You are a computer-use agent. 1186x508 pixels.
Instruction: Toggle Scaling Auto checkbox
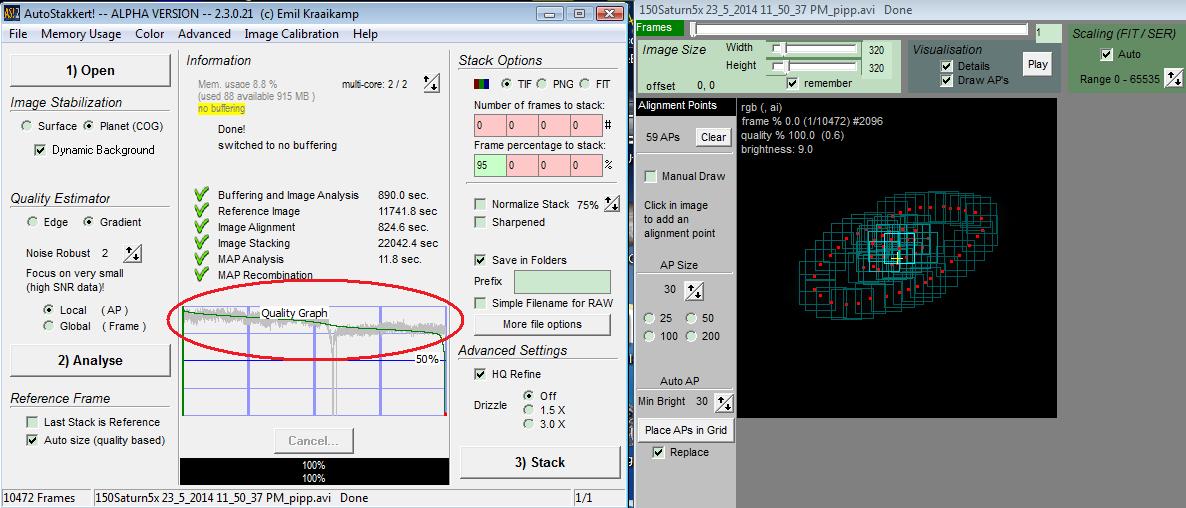[1107, 54]
